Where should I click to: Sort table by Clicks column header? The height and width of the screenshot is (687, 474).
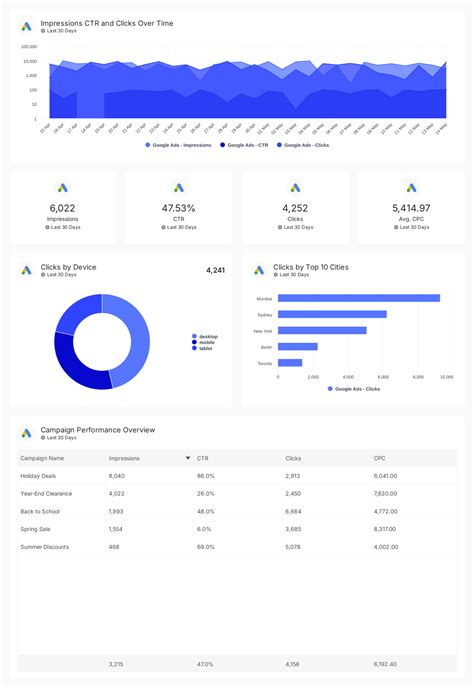click(x=293, y=458)
